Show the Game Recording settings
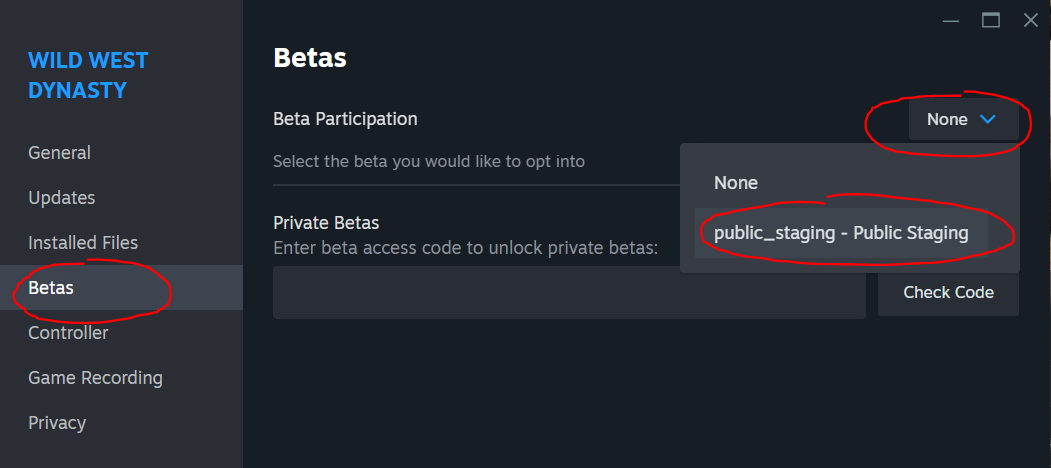Screen dimensions: 1051x468 pyautogui.click(x=95, y=378)
